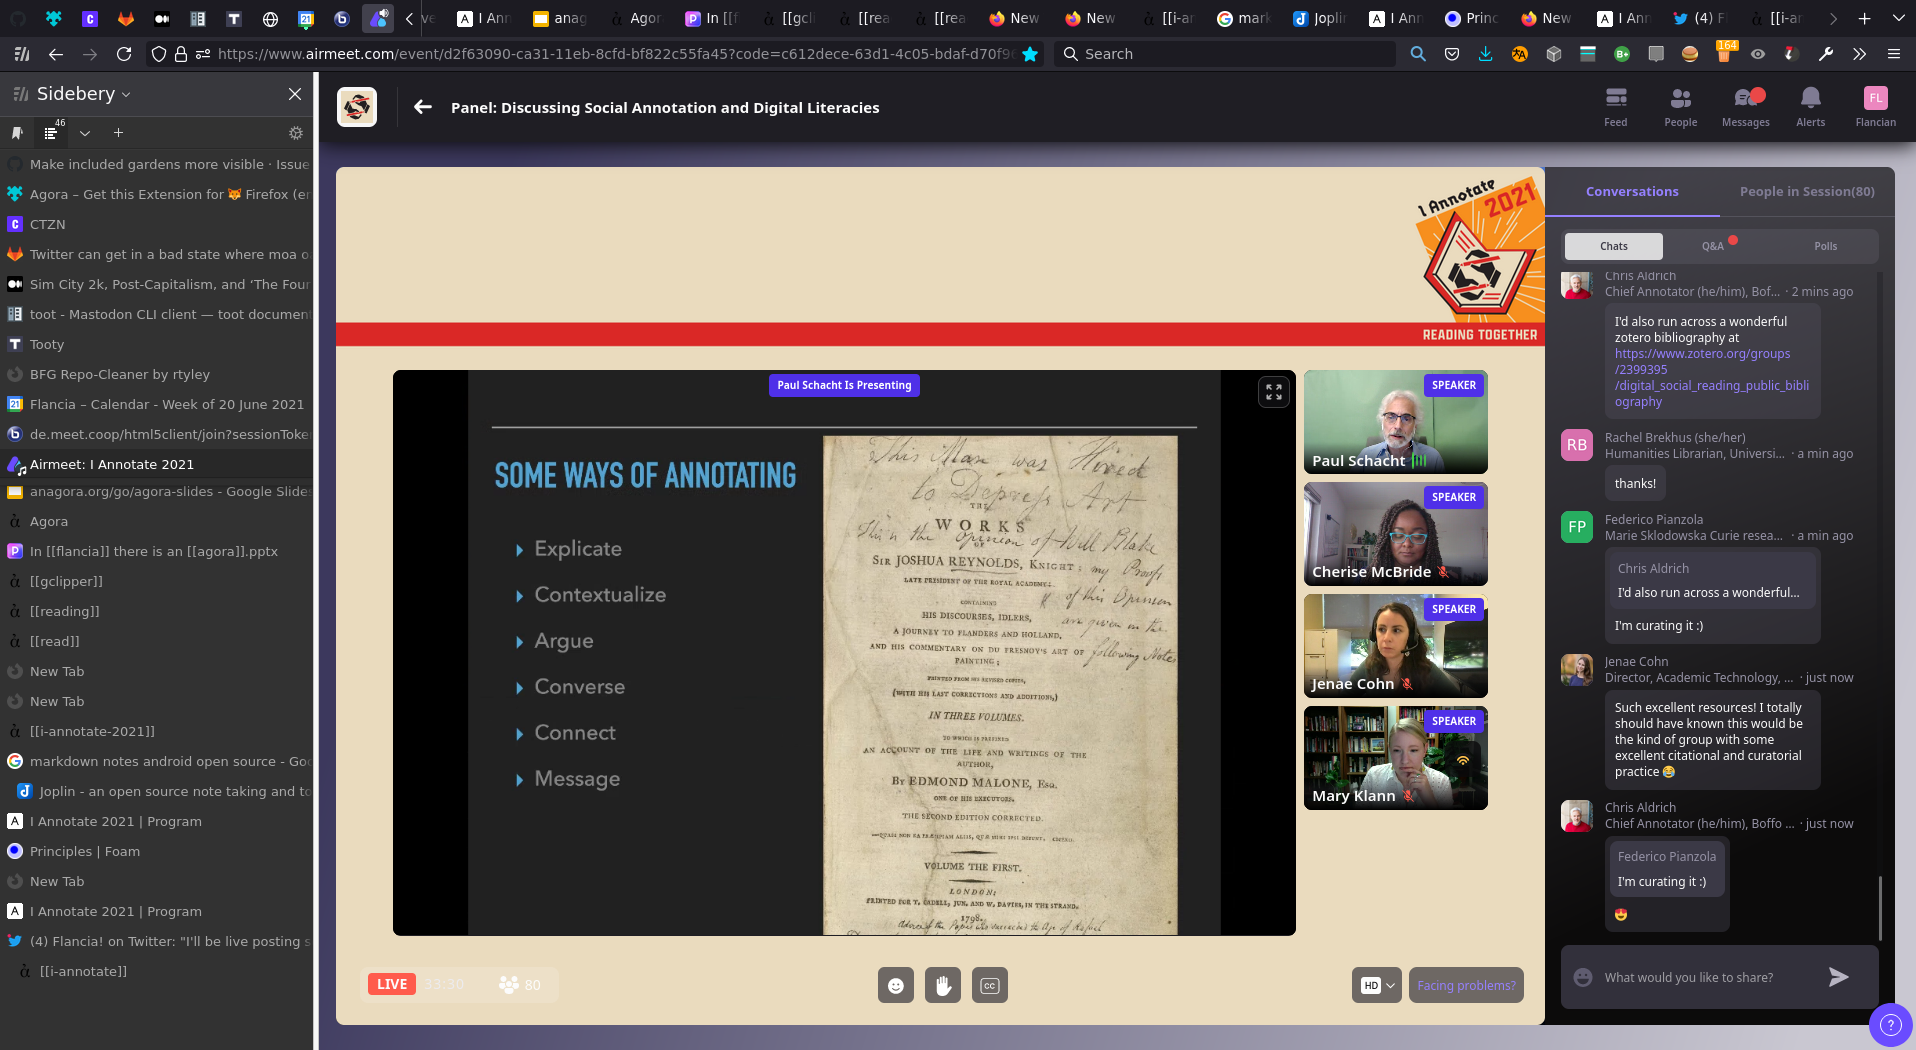Open the Save to Pocket icon
This screenshot has width=1916, height=1050.
point(1452,54)
